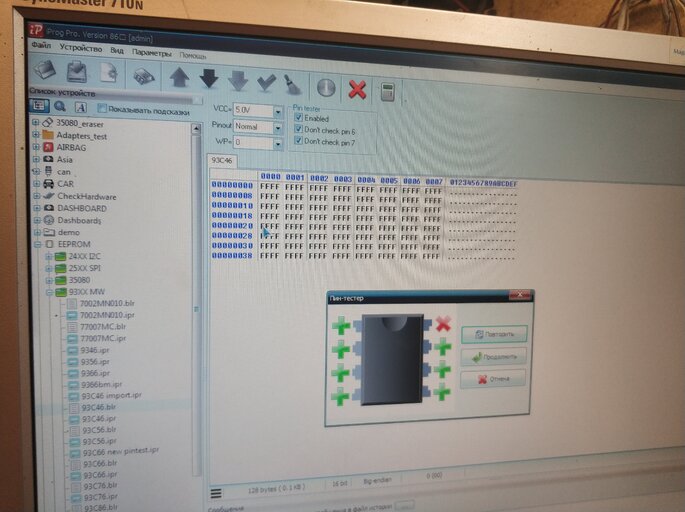685x512 pixels.
Task: Click the open file toolbar icon
Action: click(x=45, y=69)
